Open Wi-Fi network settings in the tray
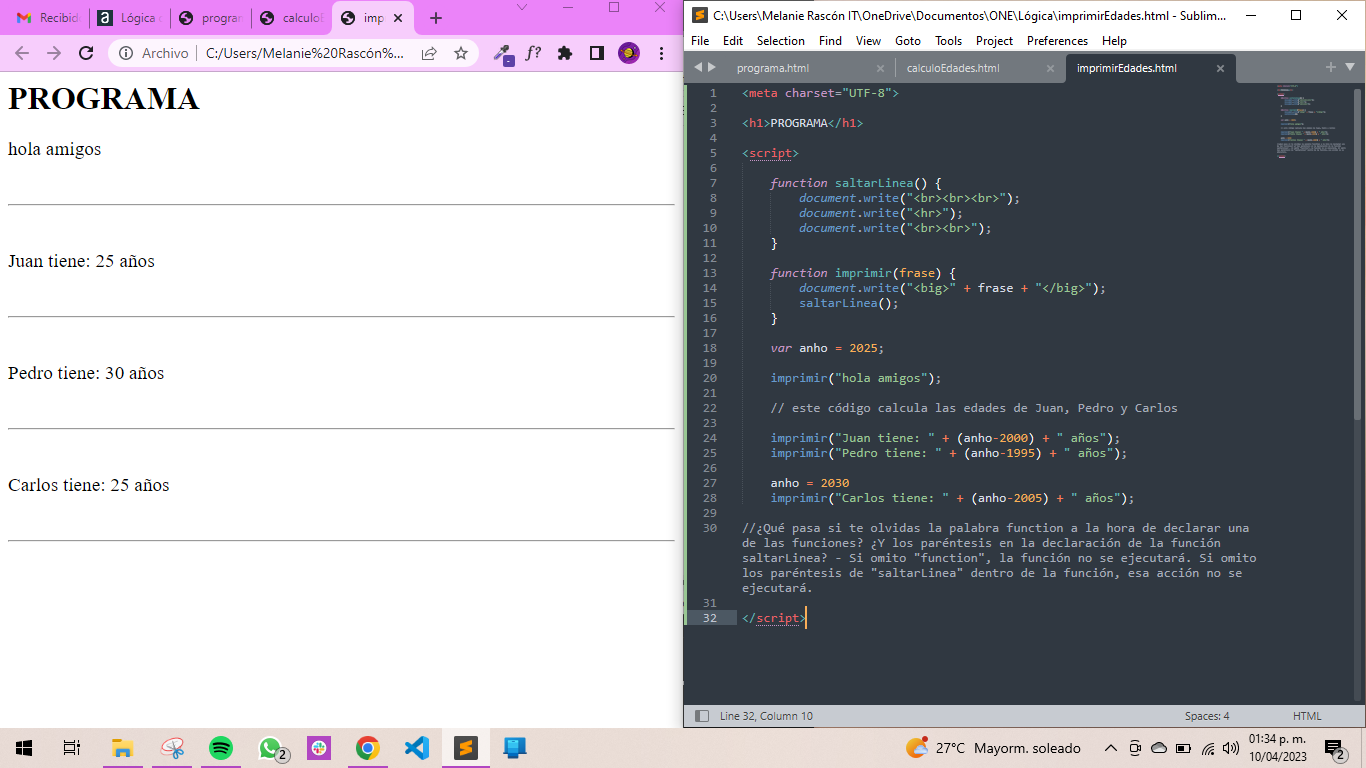Screen dimensions: 1366x768 [1208, 748]
